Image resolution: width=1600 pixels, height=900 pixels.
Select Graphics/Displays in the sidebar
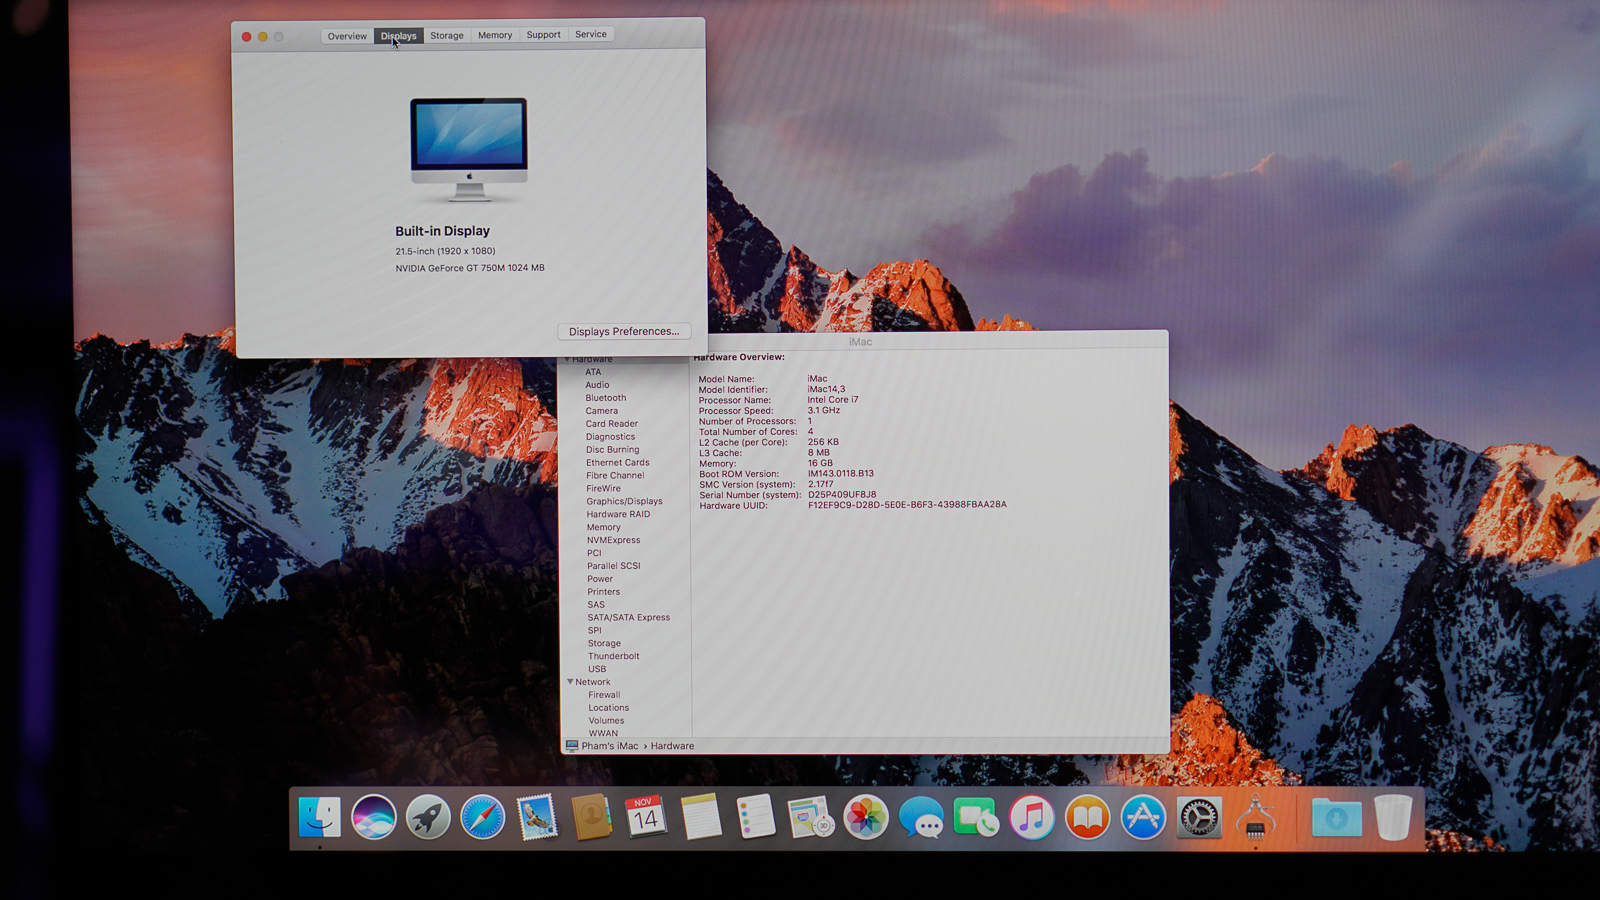[624, 501]
